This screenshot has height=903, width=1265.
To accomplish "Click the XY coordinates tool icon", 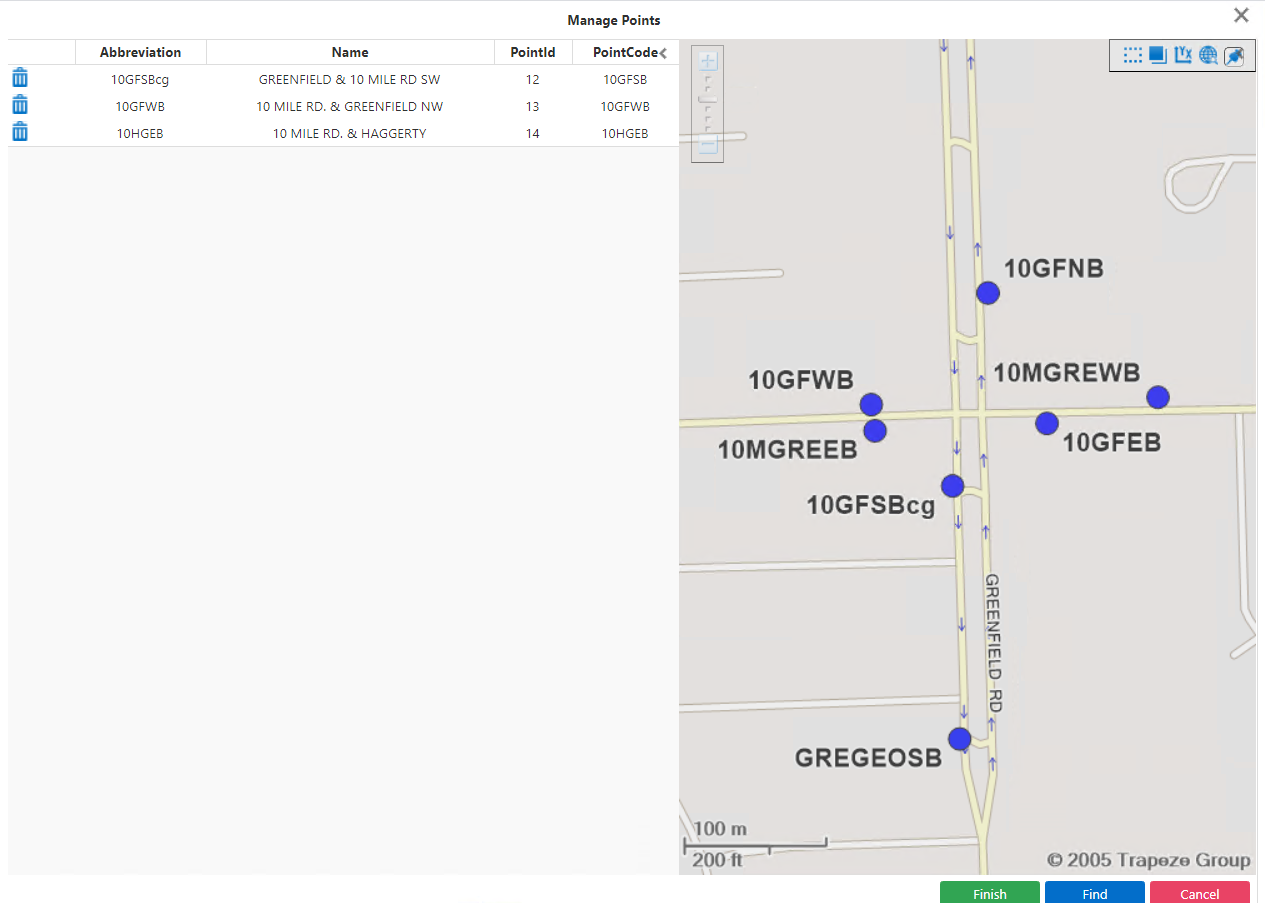I will 1183,55.
